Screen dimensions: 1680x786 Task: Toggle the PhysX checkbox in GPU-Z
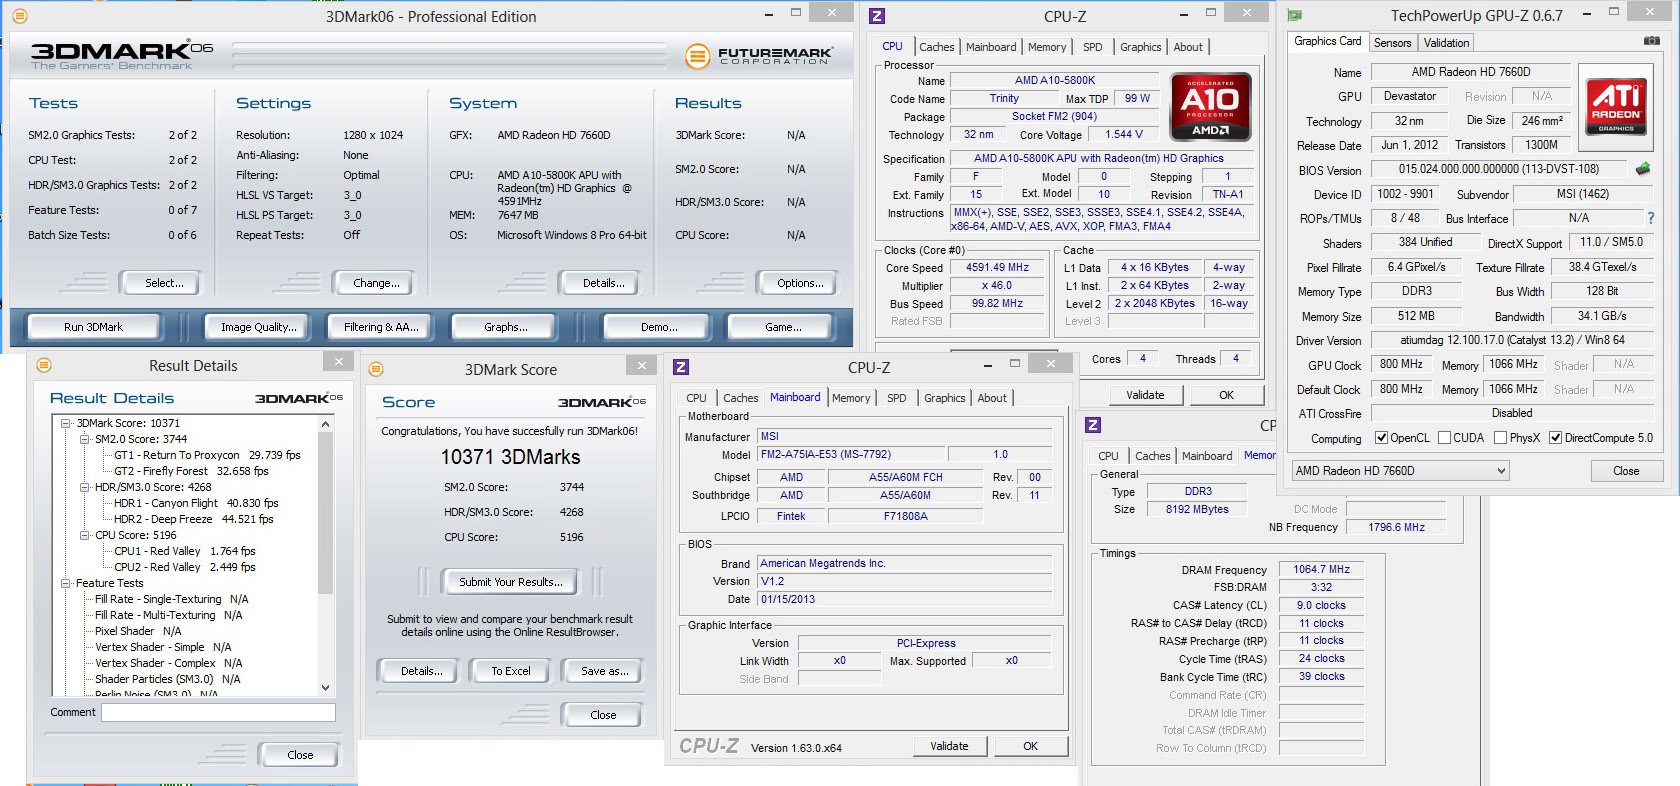tap(1500, 438)
